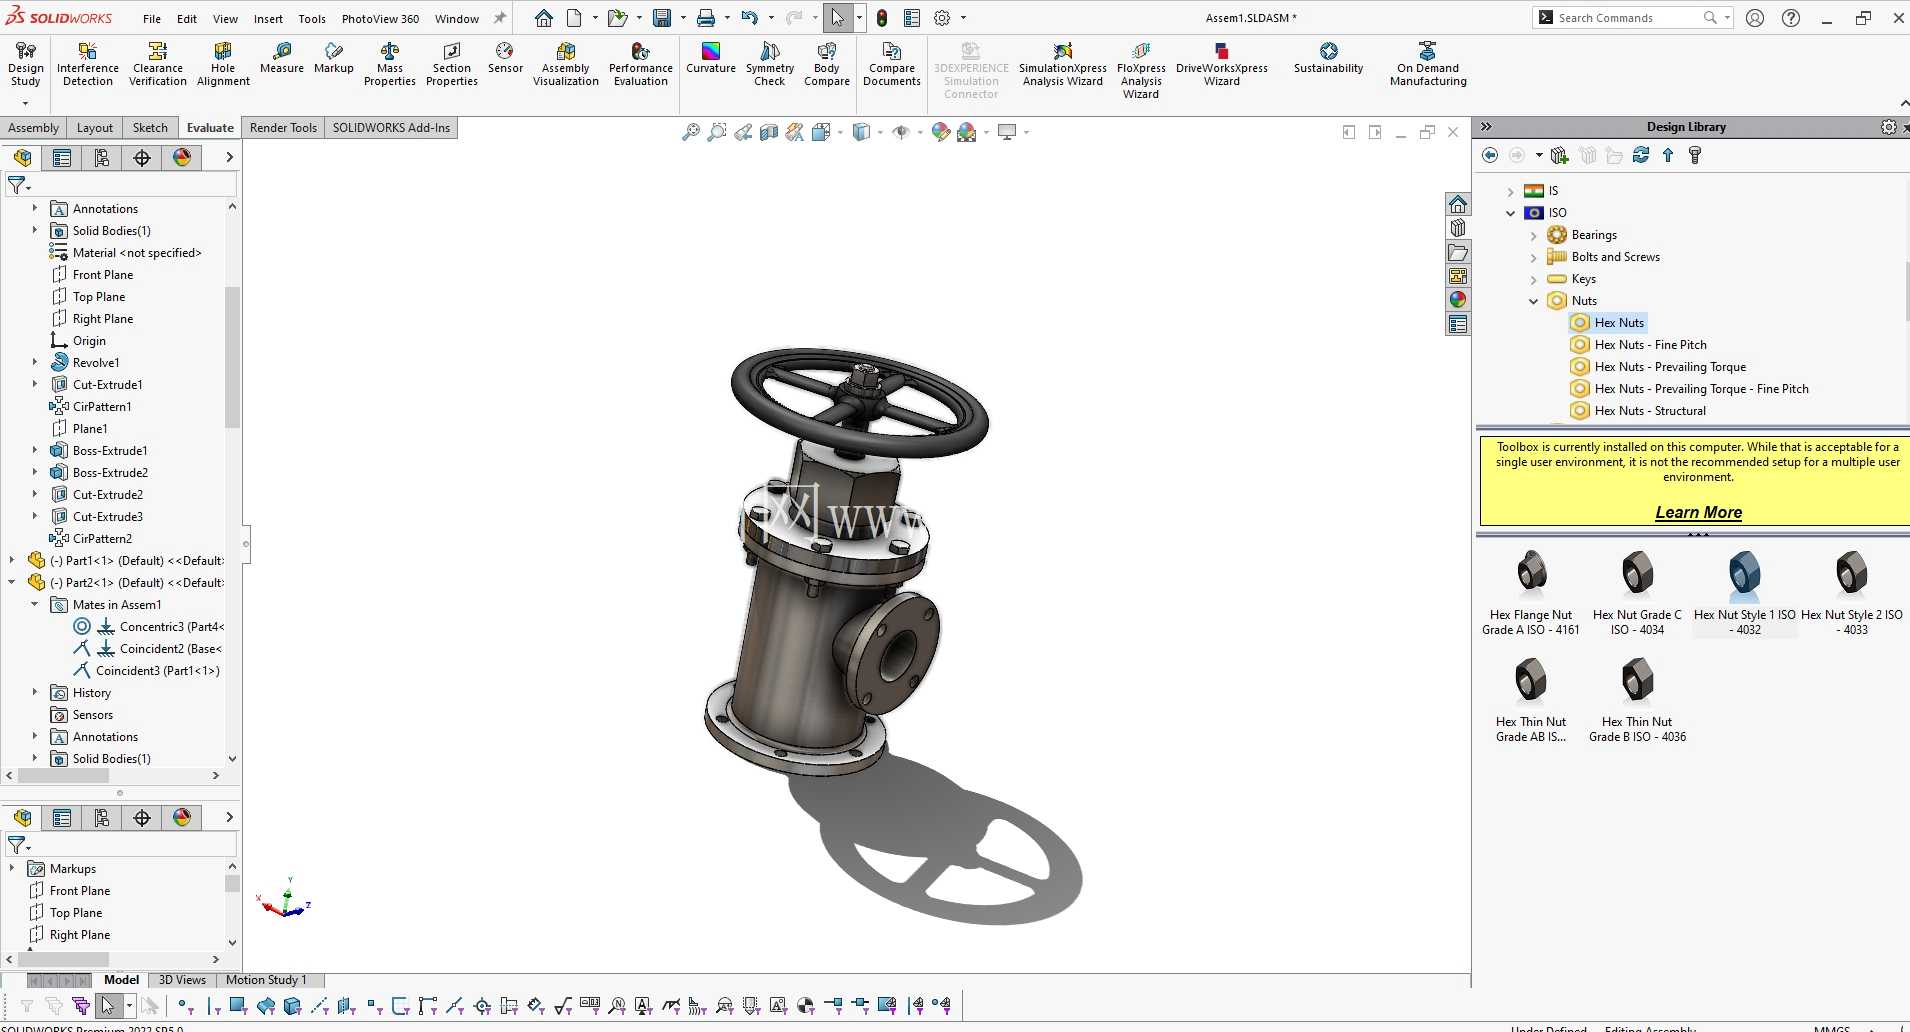Toggle Curvature display
Viewport: 1910px width, 1032px height.
tap(711, 58)
